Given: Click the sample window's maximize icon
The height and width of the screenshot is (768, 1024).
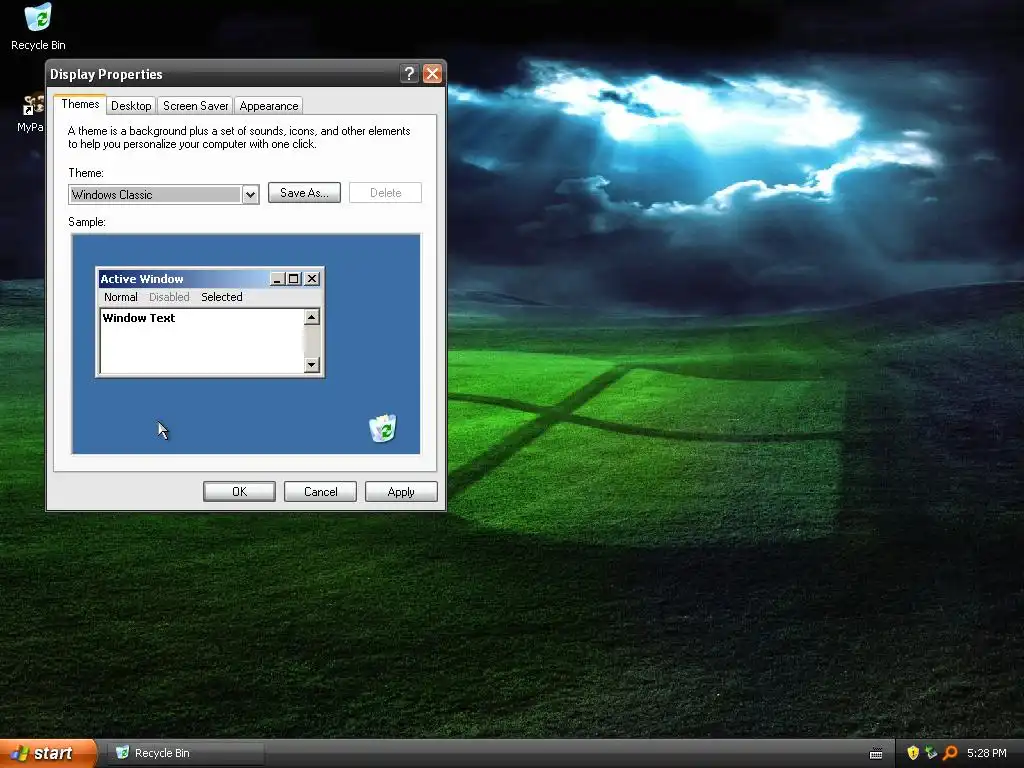Looking at the screenshot, I should coord(294,279).
